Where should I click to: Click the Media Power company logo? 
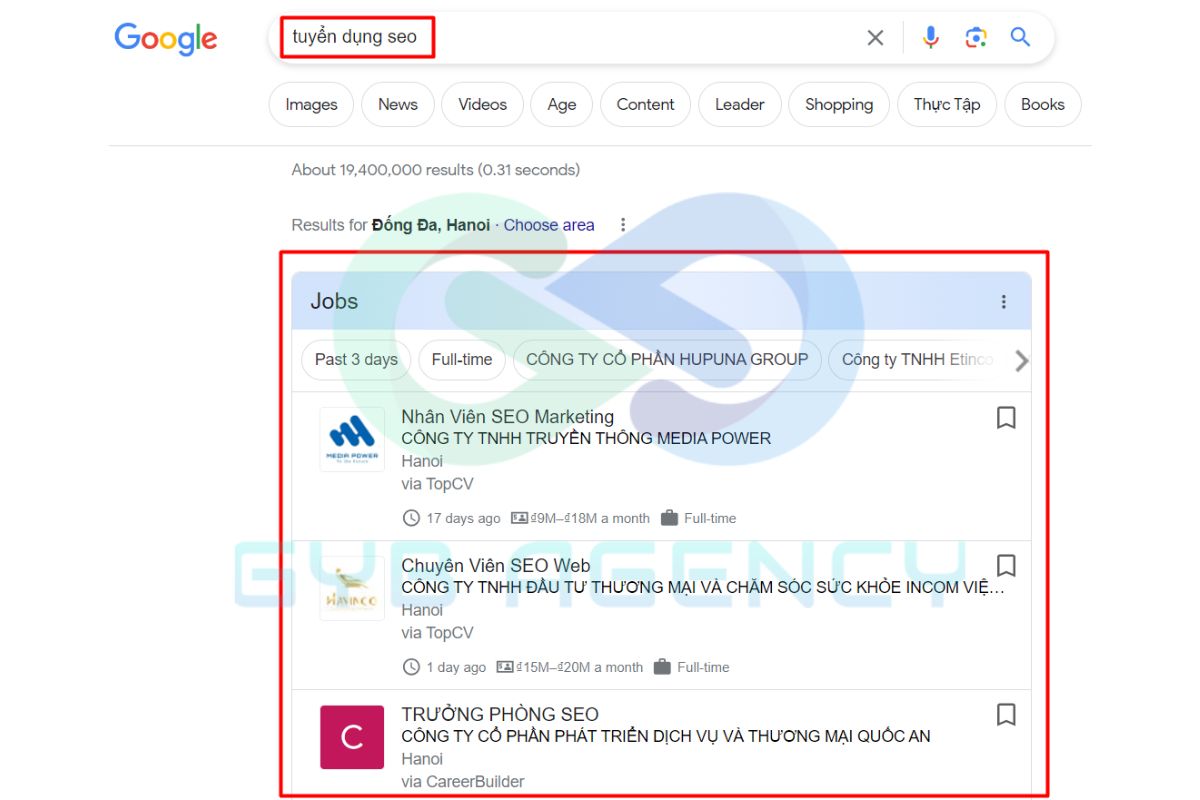(352, 439)
